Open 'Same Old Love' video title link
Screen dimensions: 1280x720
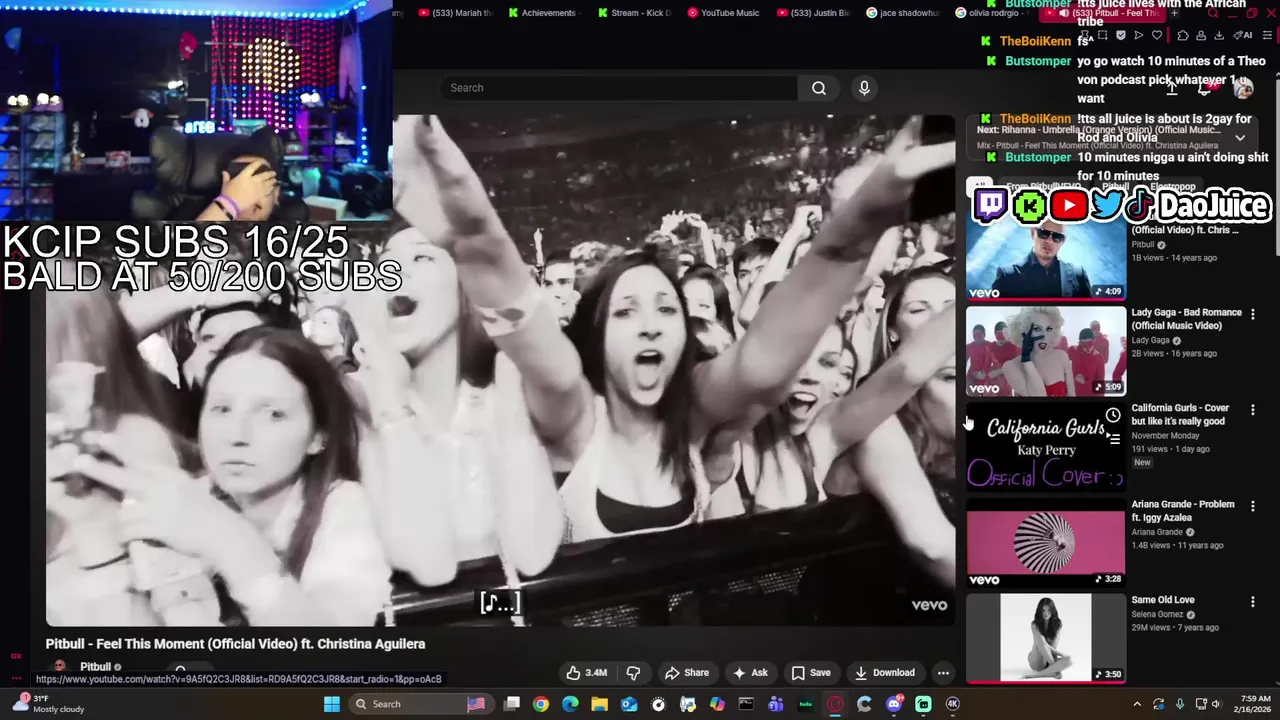pos(1163,600)
